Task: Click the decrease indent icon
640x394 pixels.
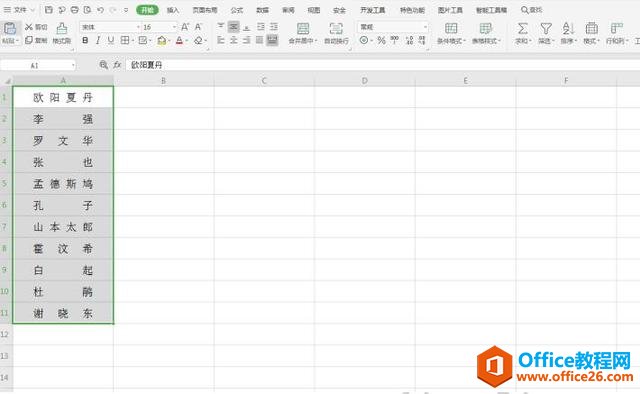Action: click(x=261, y=27)
